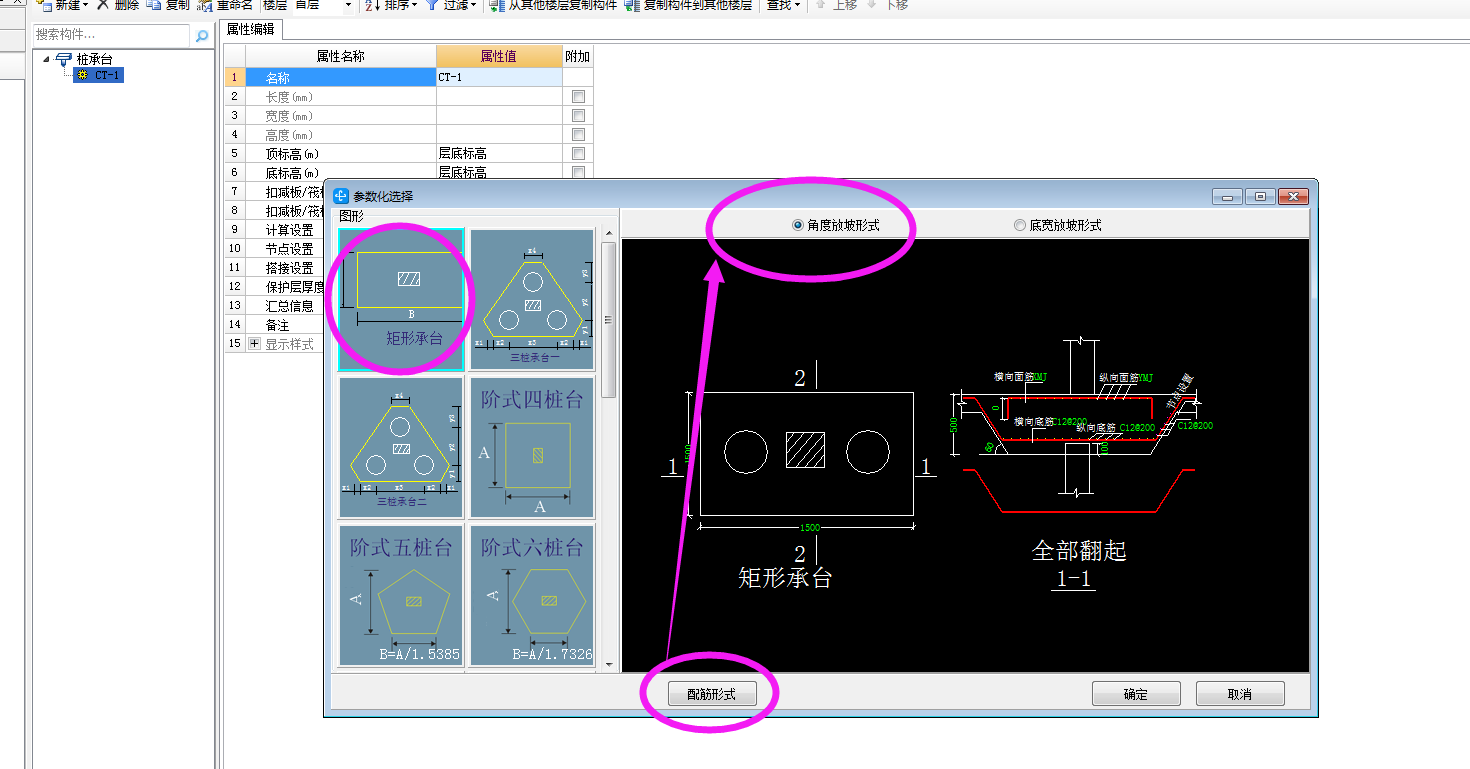Click the 1500 width dimension in preview
This screenshot has height=769, width=1470.
[x=811, y=528]
